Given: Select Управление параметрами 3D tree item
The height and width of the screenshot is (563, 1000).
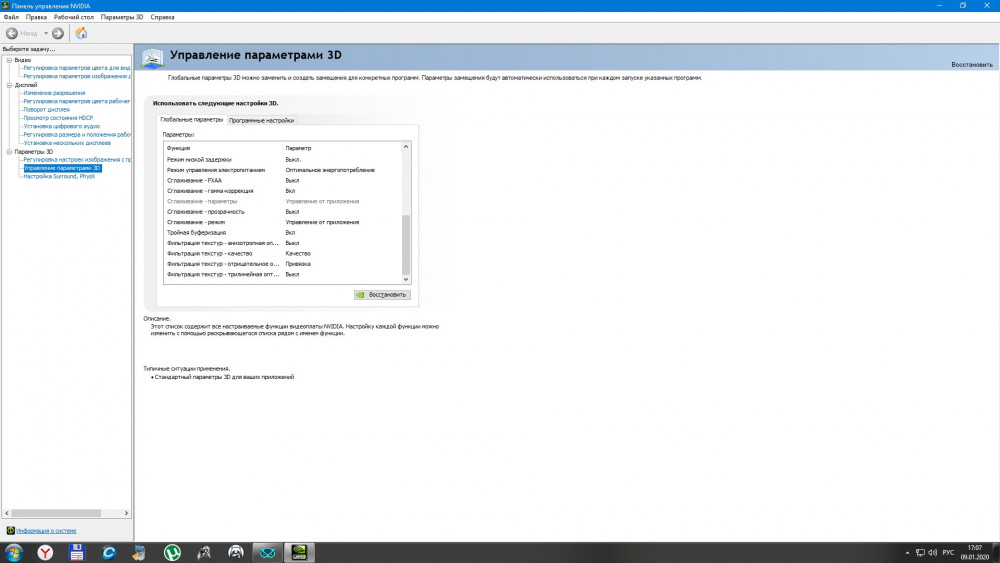Looking at the screenshot, I should coord(62,168).
